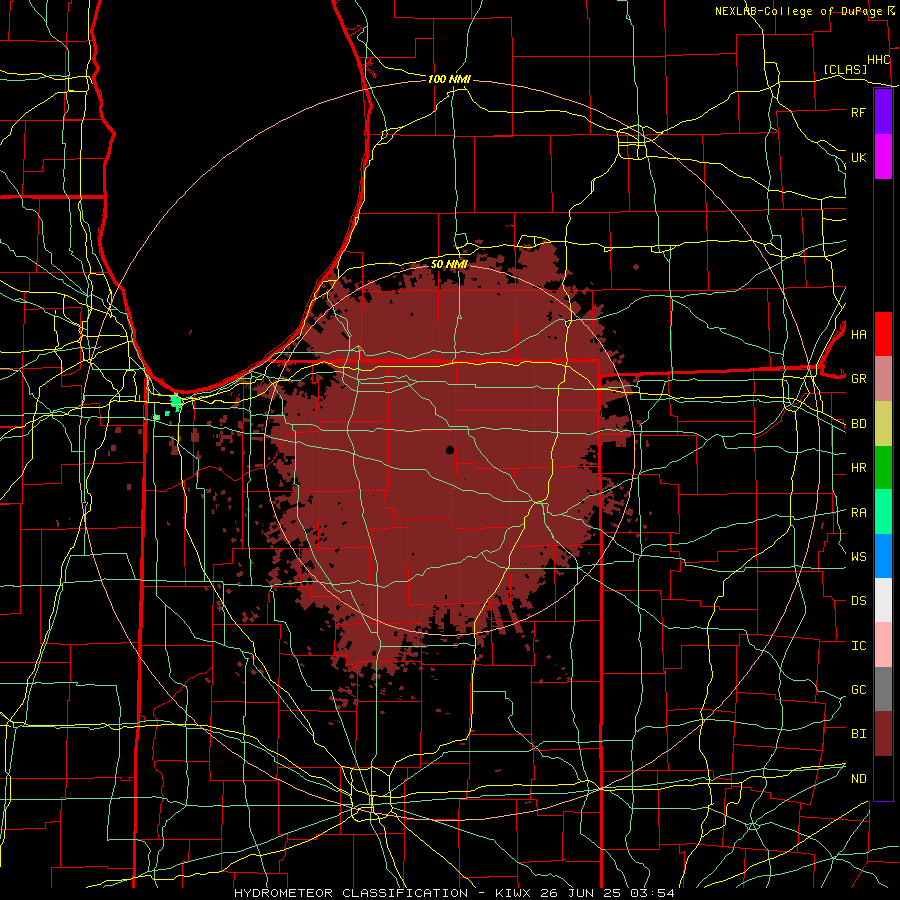This screenshot has height=900, width=900.
Task: Pick the yellow BD big drops swatch
Action: [x=883, y=424]
